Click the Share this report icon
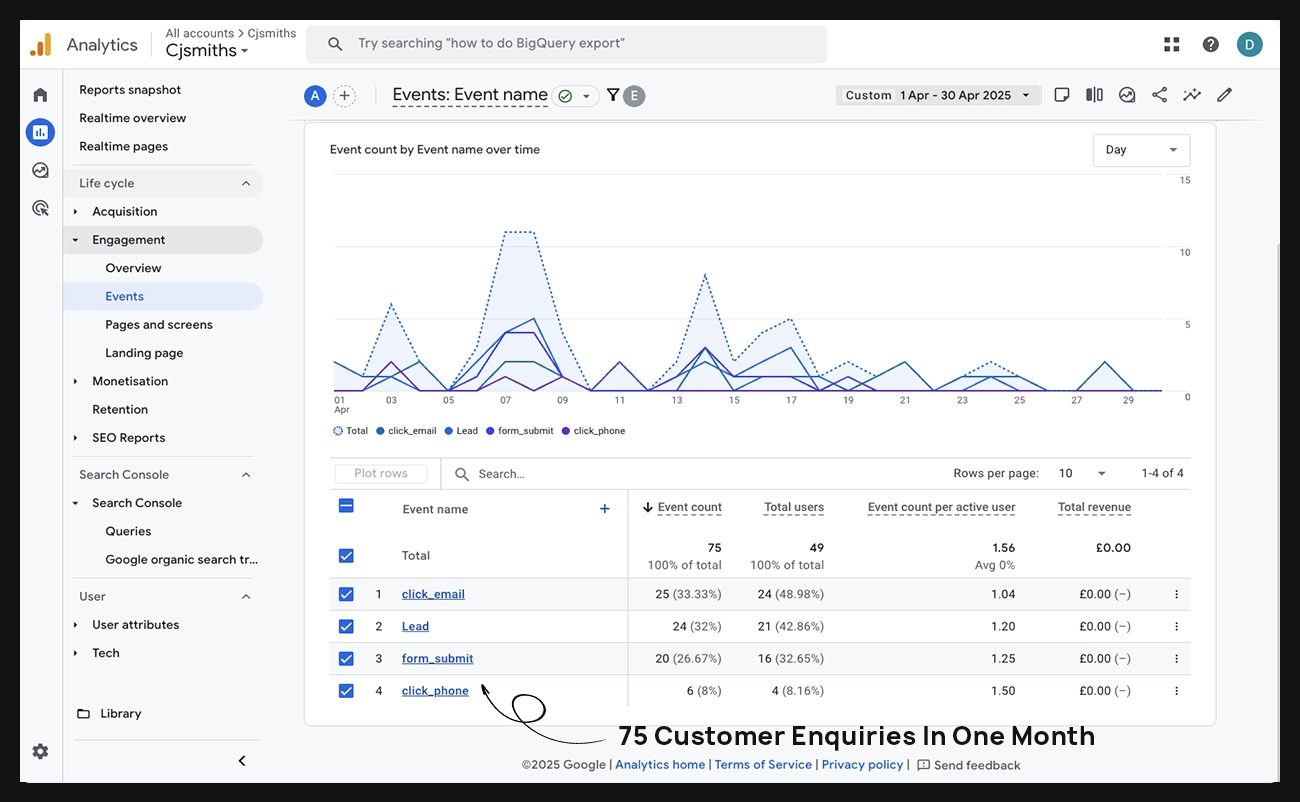The height and width of the screenshot is (802, 1300). pyautogui.click(x=1159, y=95)
